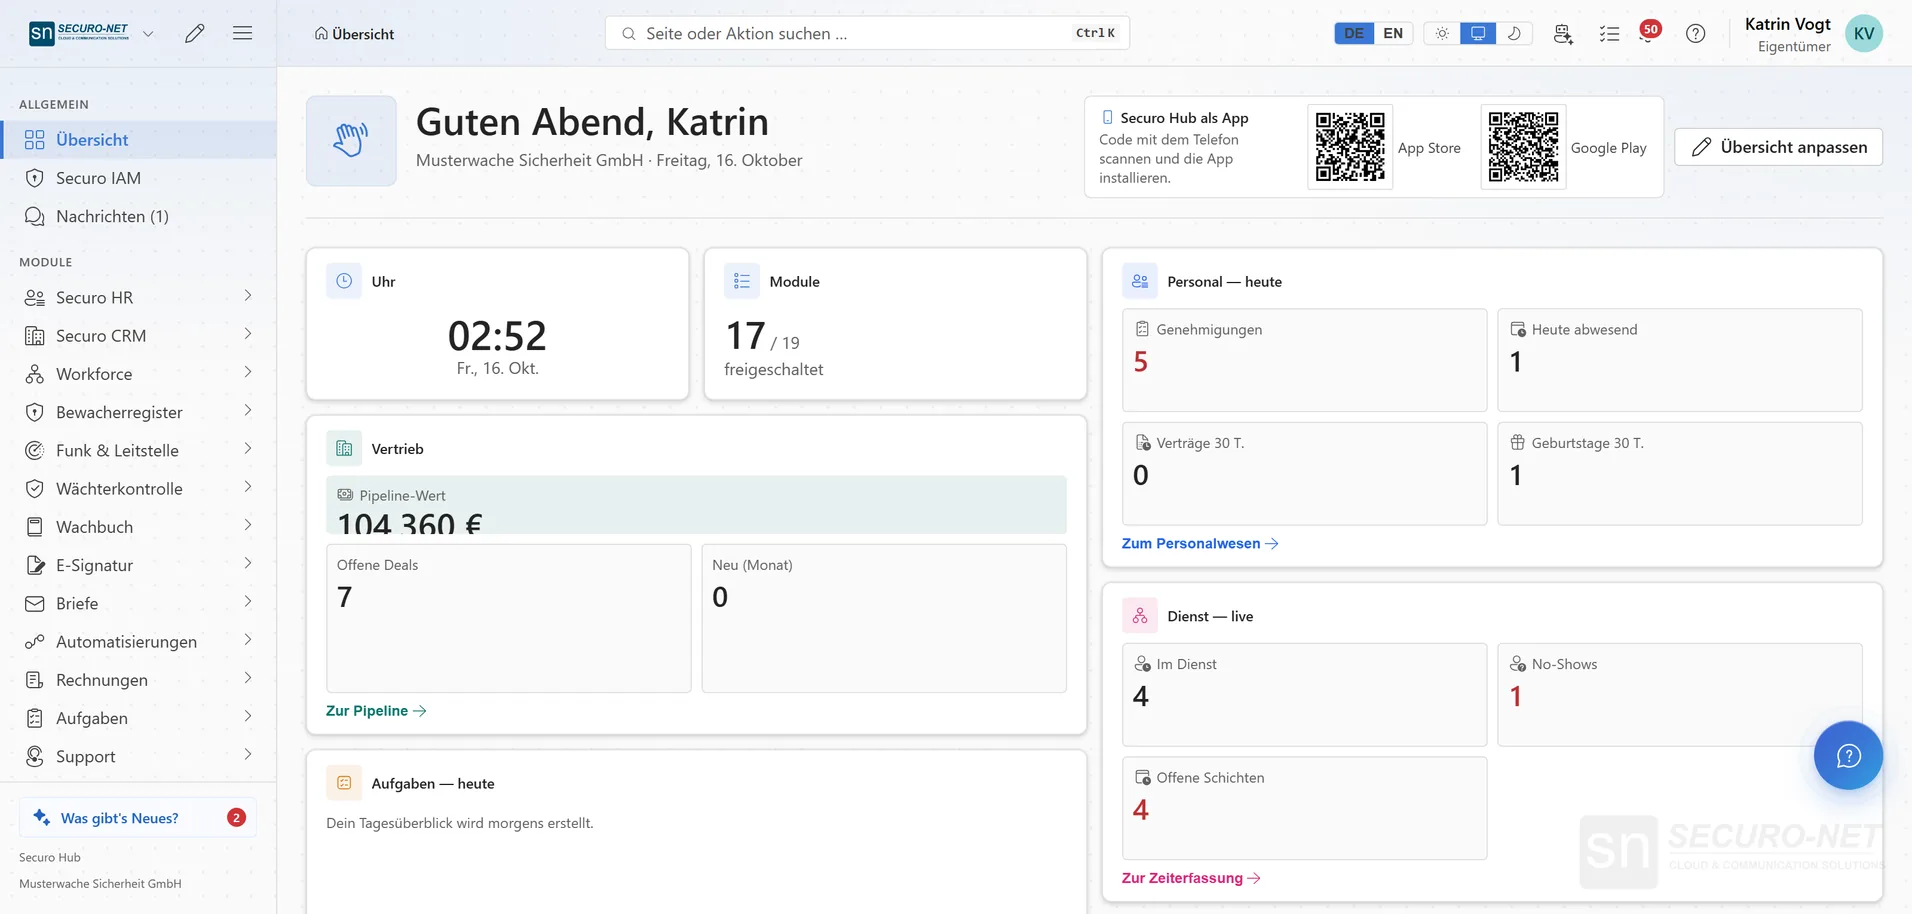Click the Übersicht anpassen button
Viewport: 1912px width, 914px height.
(x=1778, y=147)
